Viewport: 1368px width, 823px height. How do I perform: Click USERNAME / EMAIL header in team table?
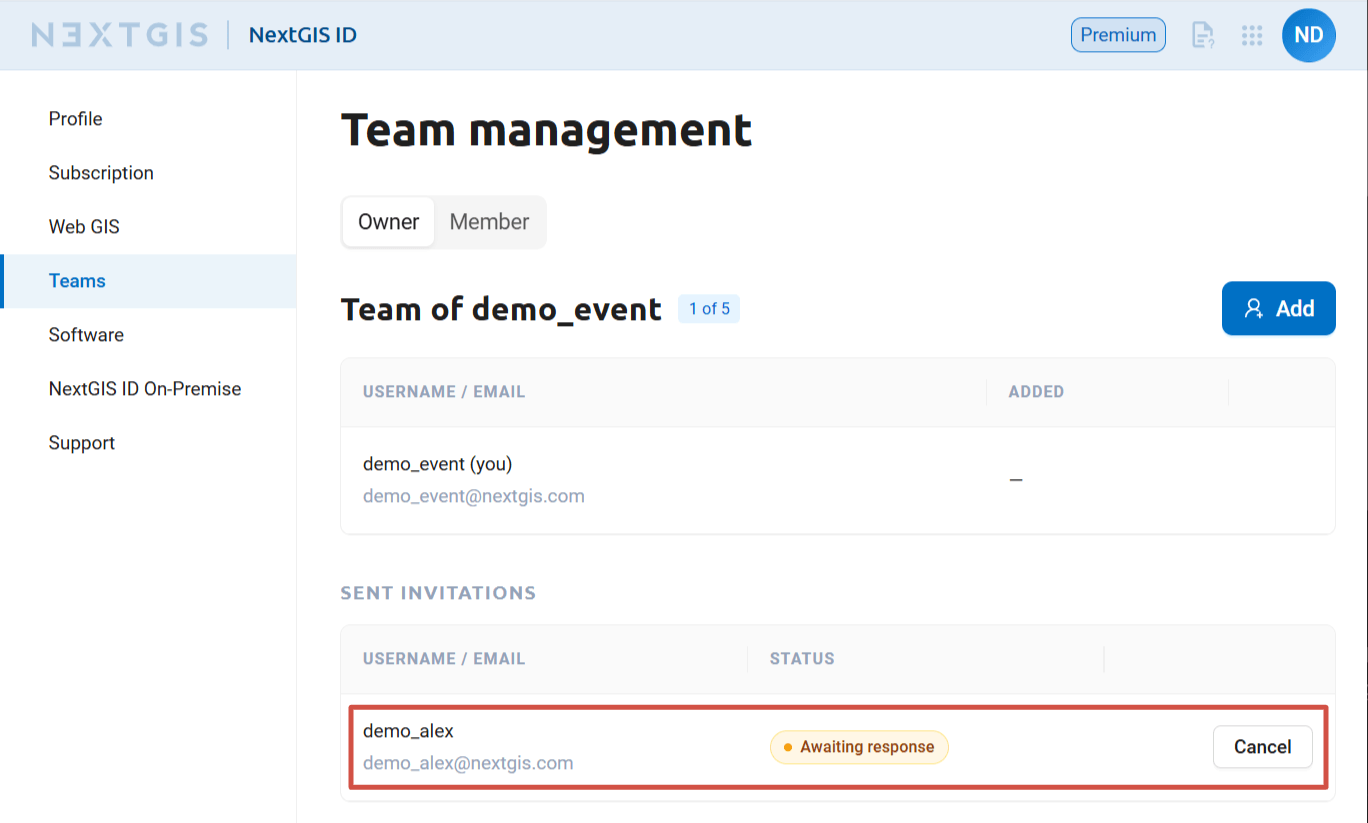pos(444,392)
